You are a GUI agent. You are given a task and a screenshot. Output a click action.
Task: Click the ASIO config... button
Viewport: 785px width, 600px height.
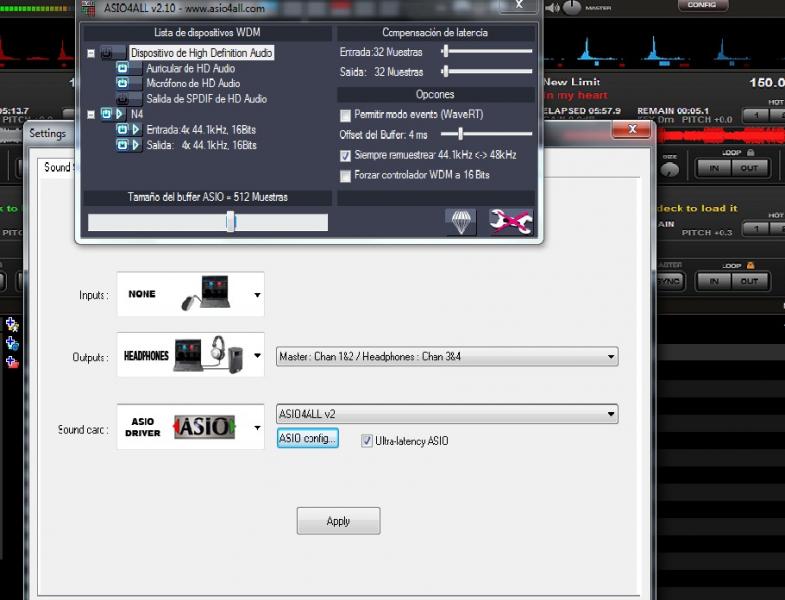pos(307,438)
